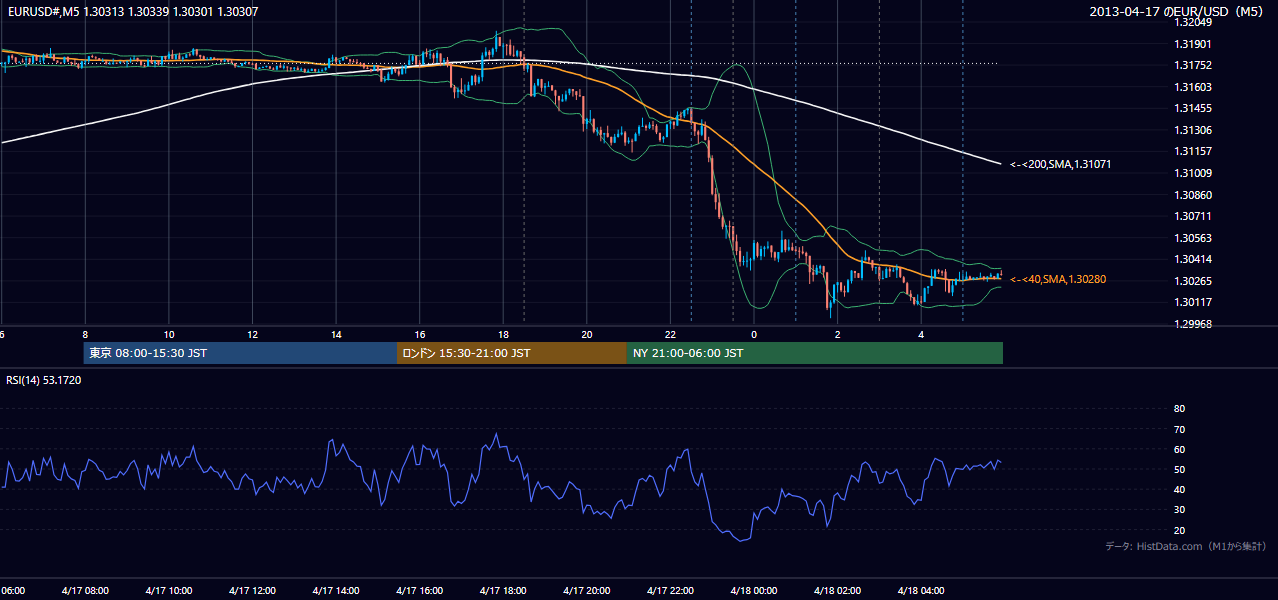Viewport: 1278px width, 600px height.
Task: Click price axis value 1.30563
Action: (x=1192, y=238)
